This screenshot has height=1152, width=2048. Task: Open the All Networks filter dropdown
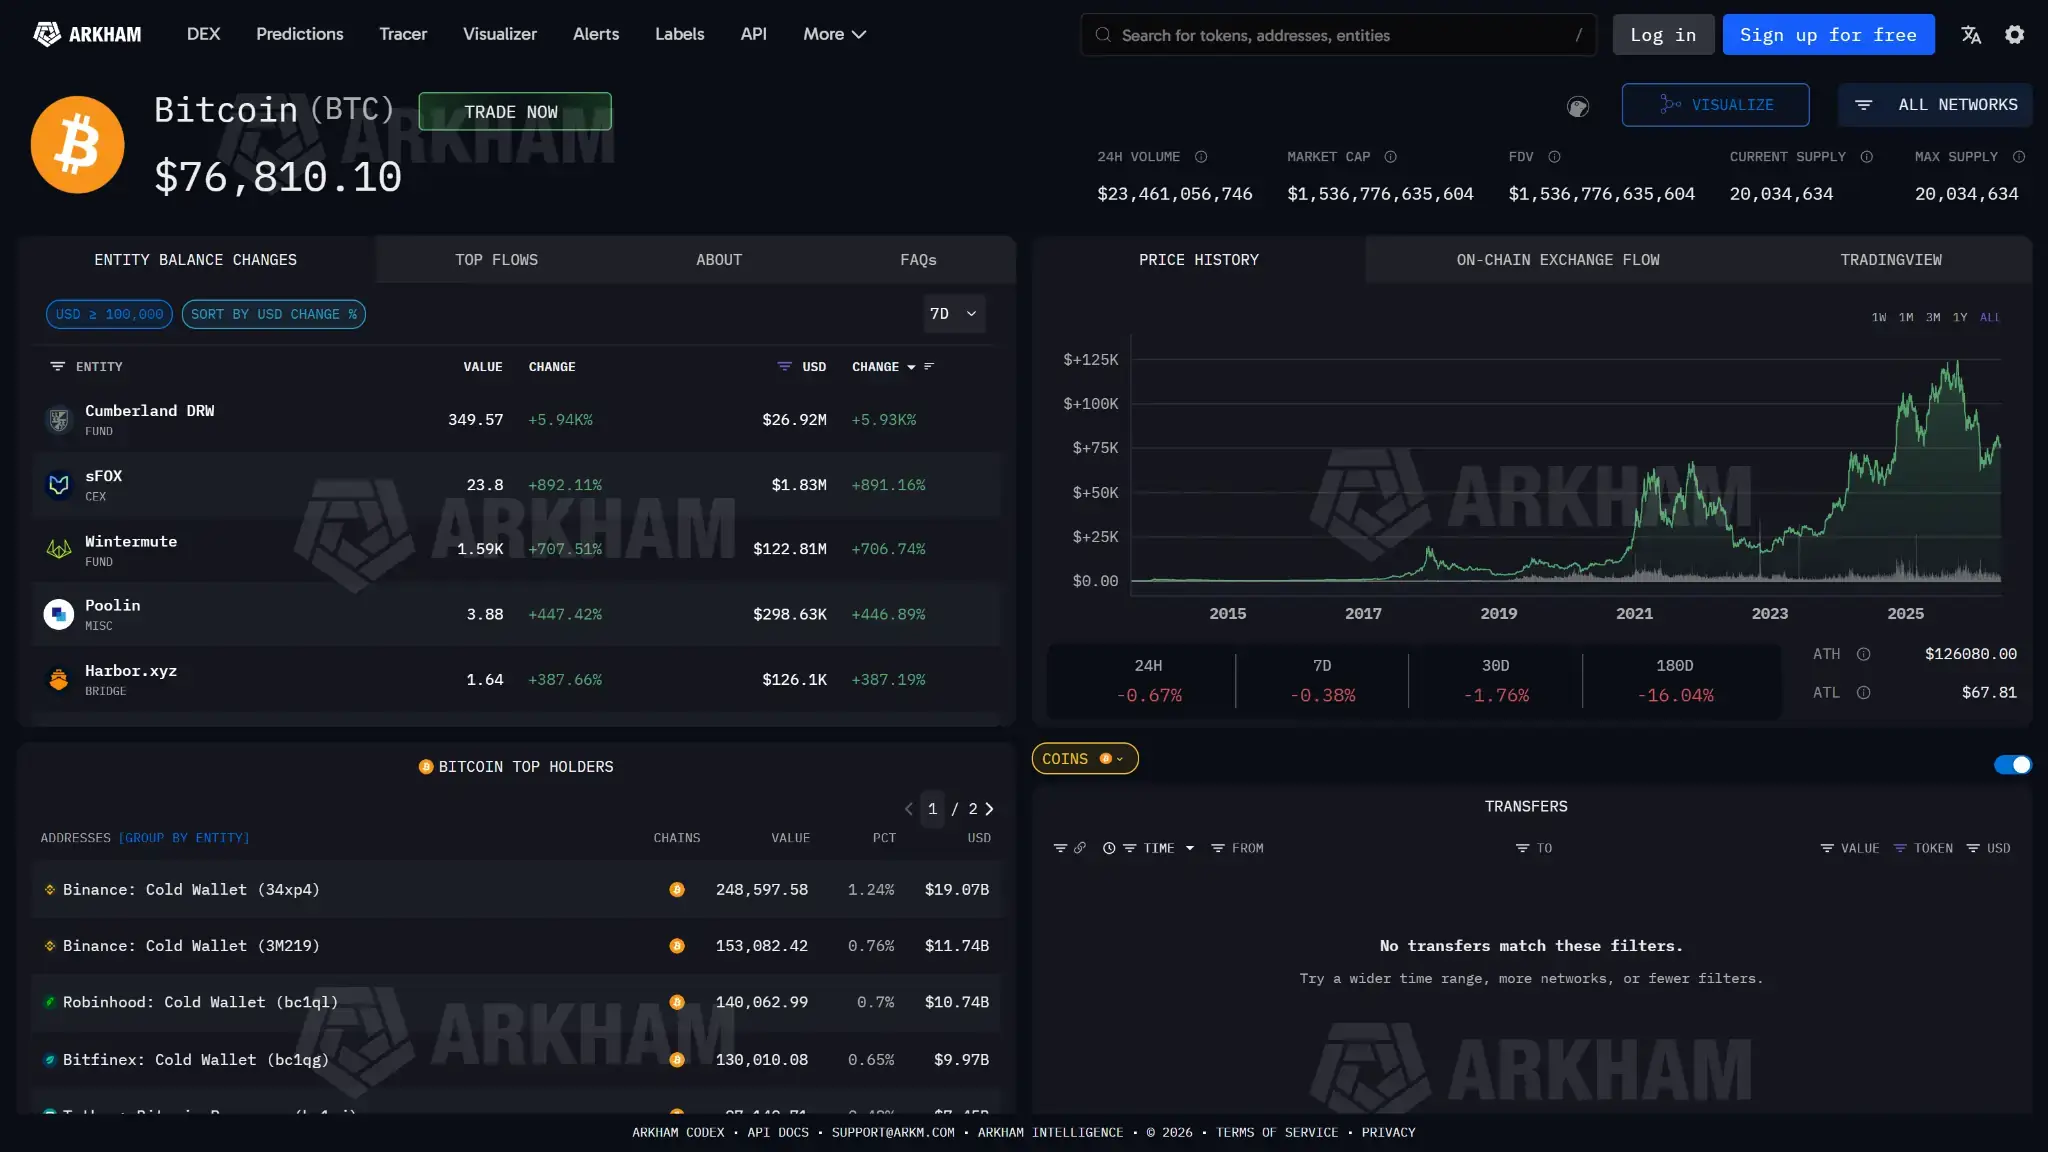click(1935, 105)
